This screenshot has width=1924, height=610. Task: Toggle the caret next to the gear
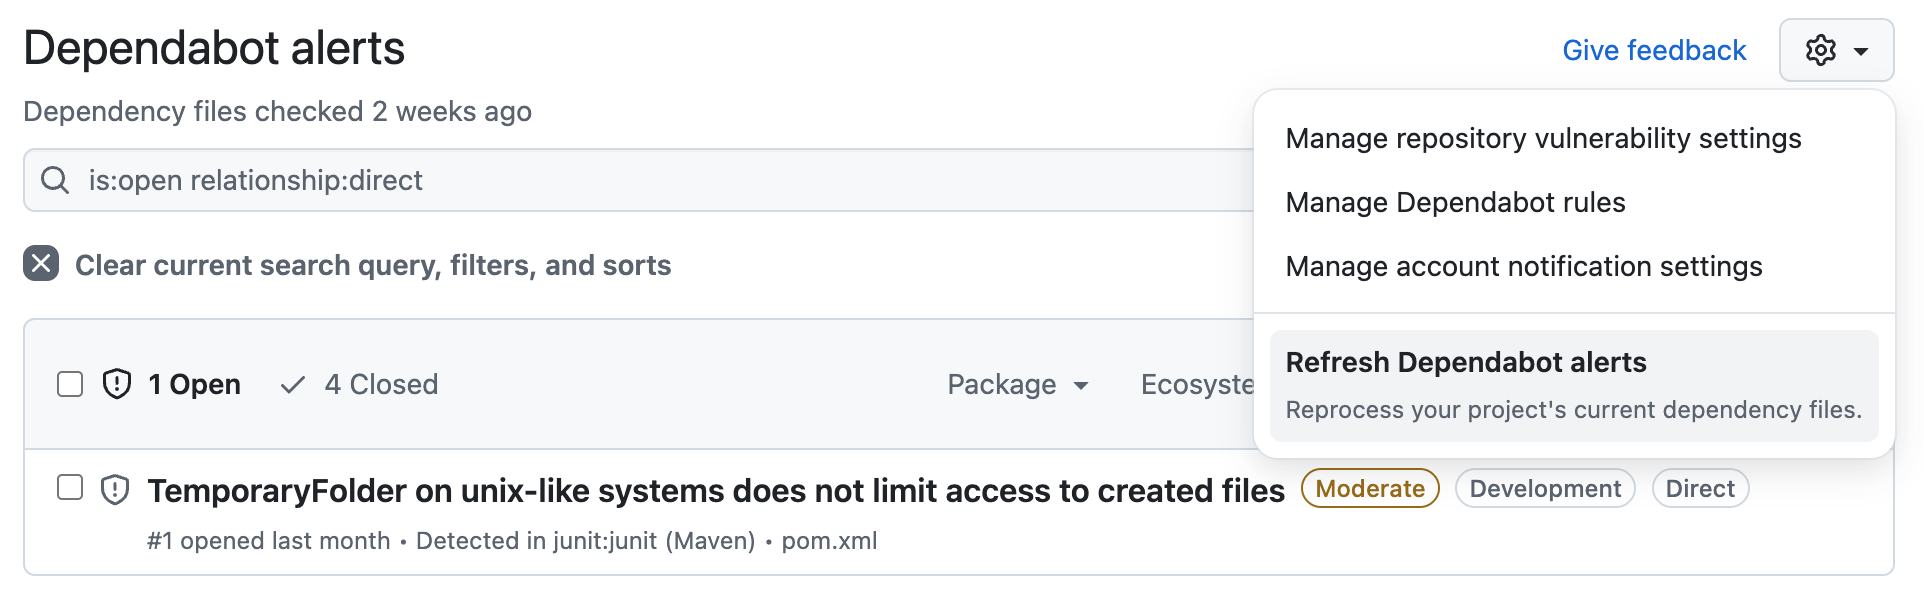(1861, 51)
